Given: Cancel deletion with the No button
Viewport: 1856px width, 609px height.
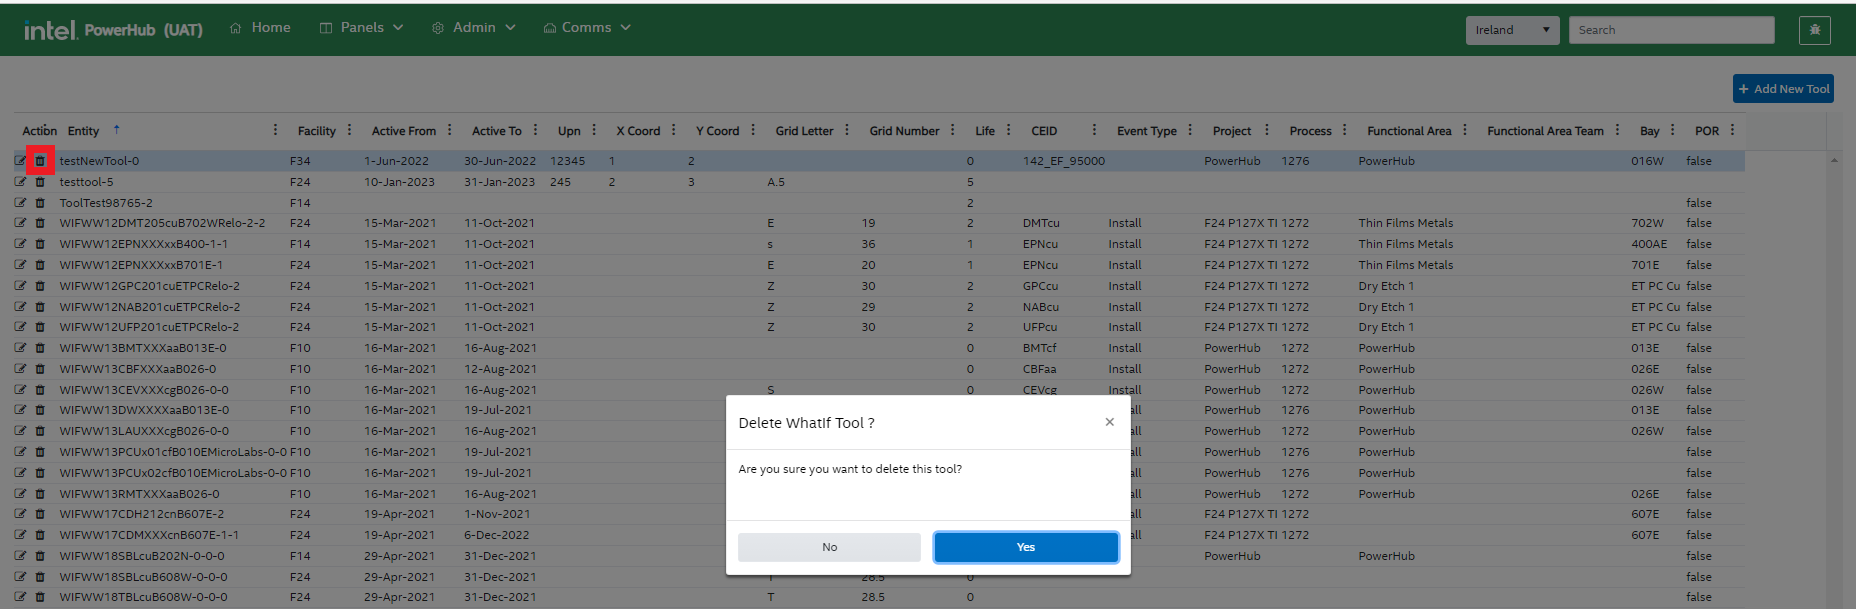Looking at the screenshot, I should tap(829, 547).
